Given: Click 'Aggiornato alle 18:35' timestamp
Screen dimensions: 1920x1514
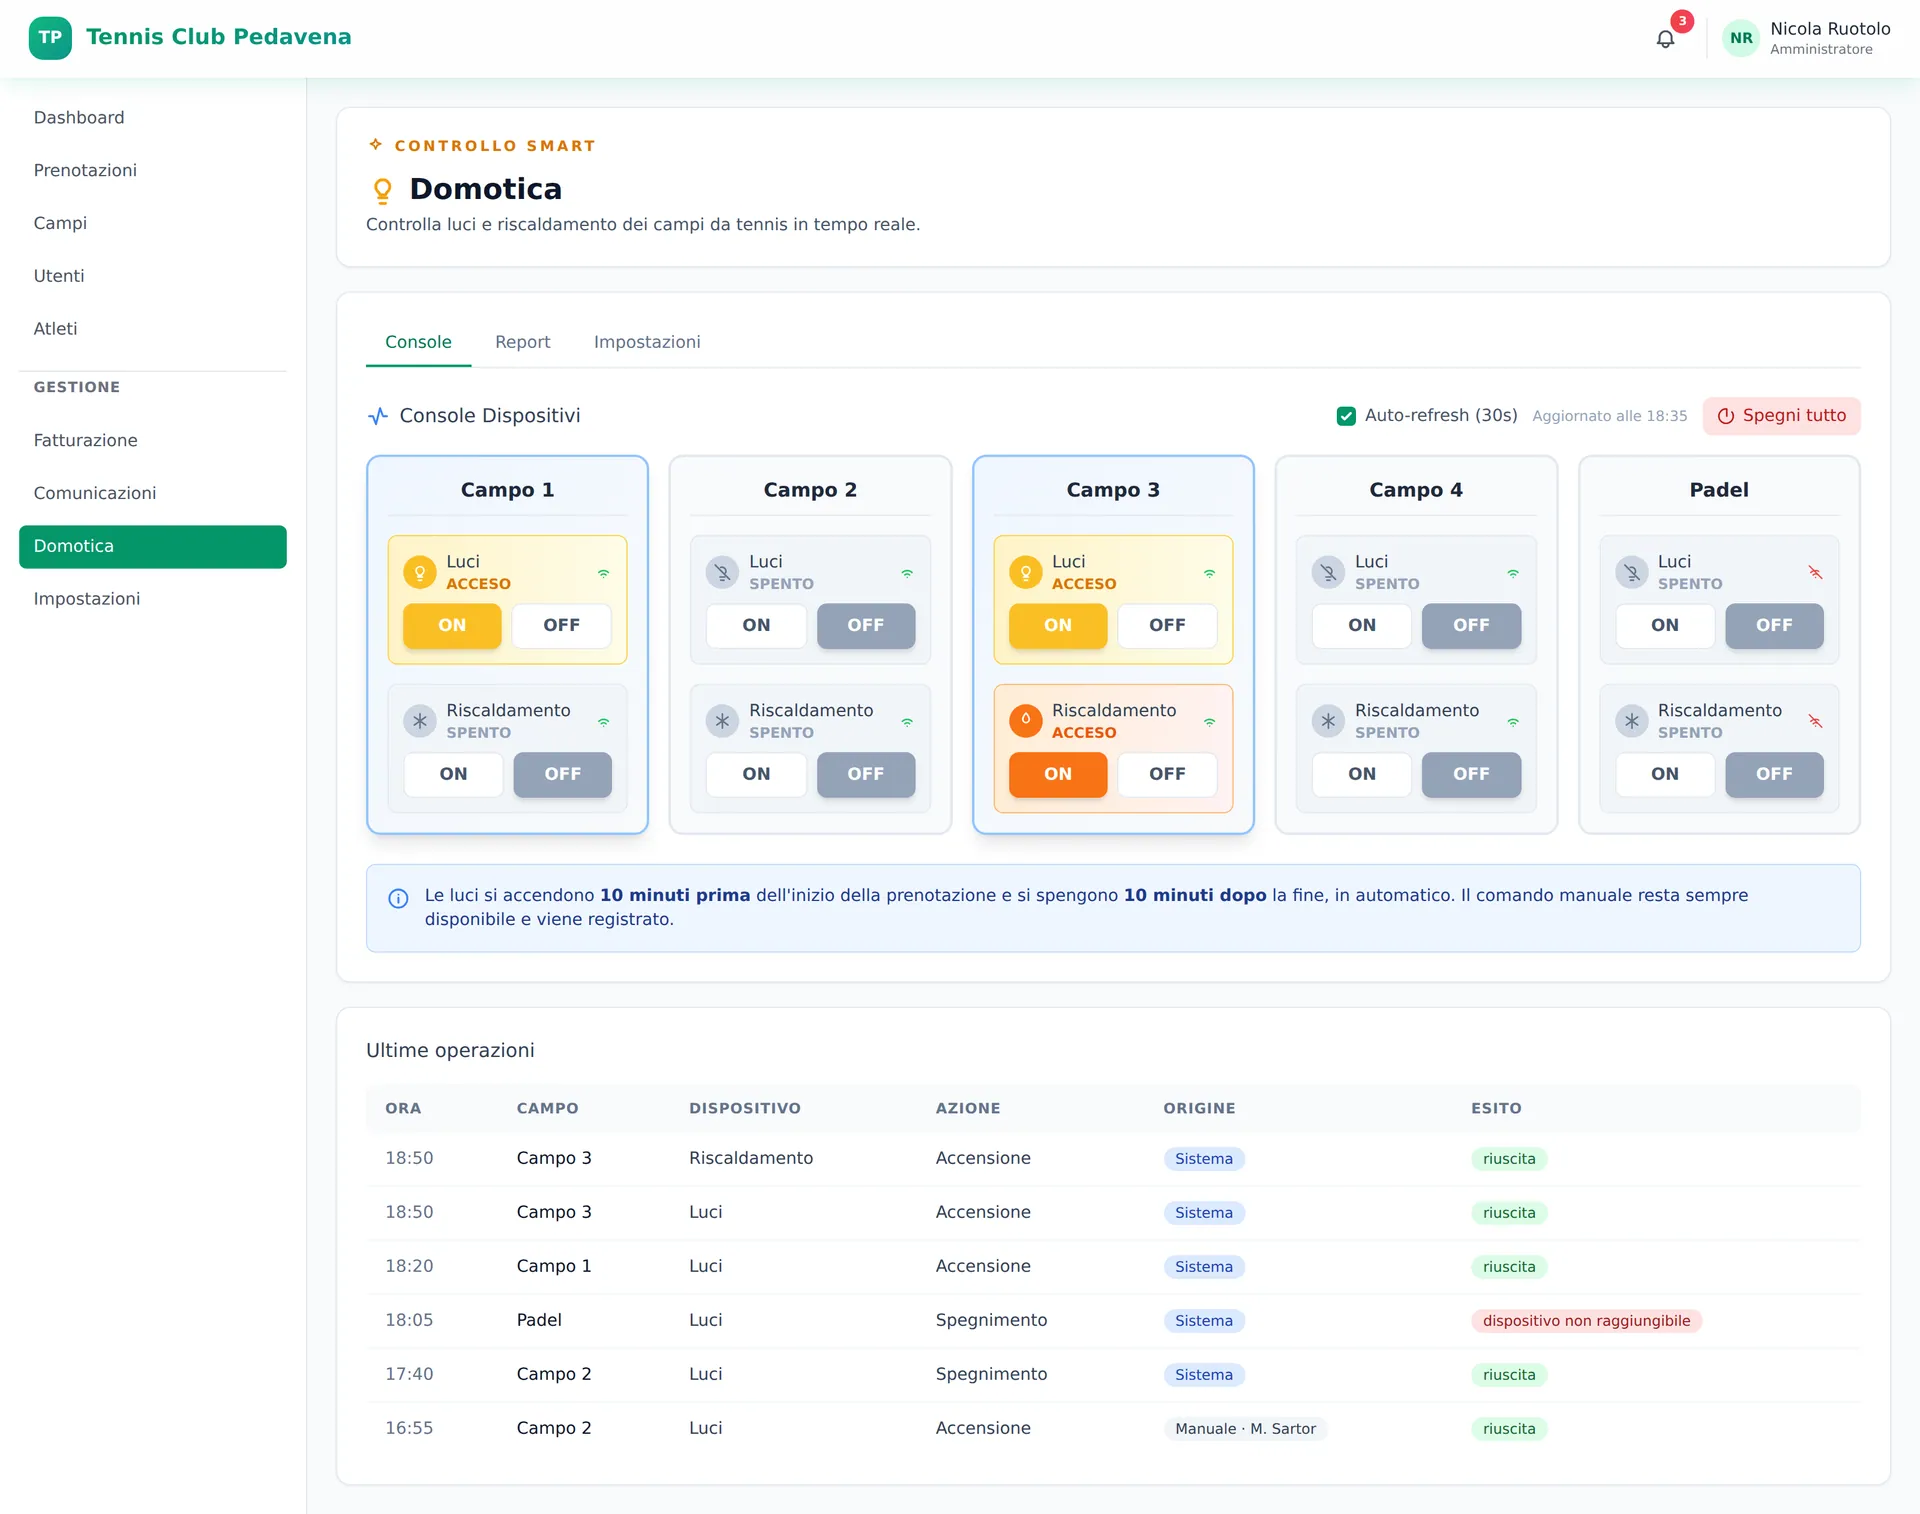Looking at the screenshot, I should (1609, 416).
